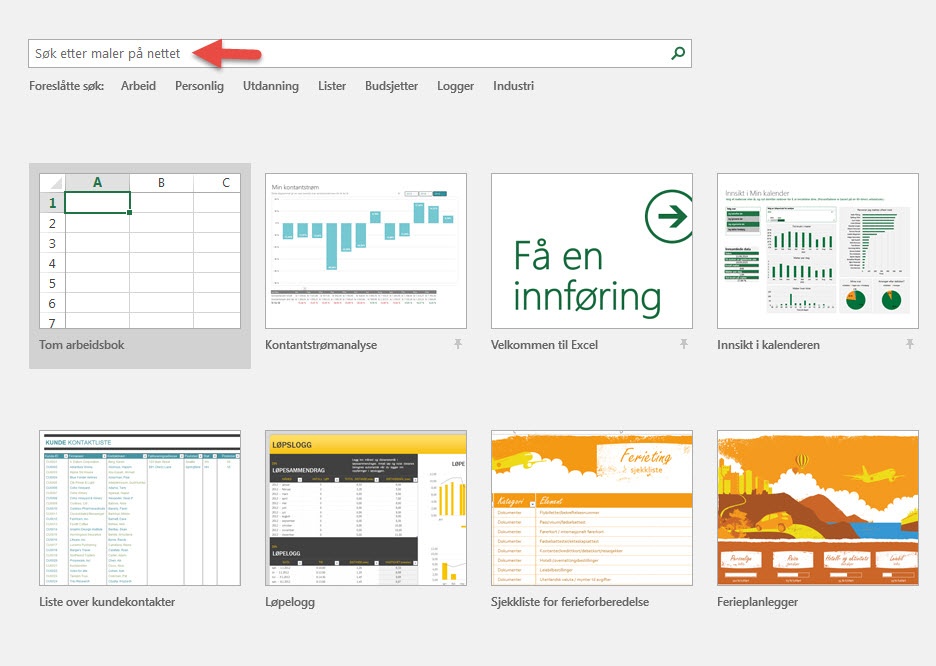
Task: Select the 'Lister' suggested search
Action: (332, 86)
